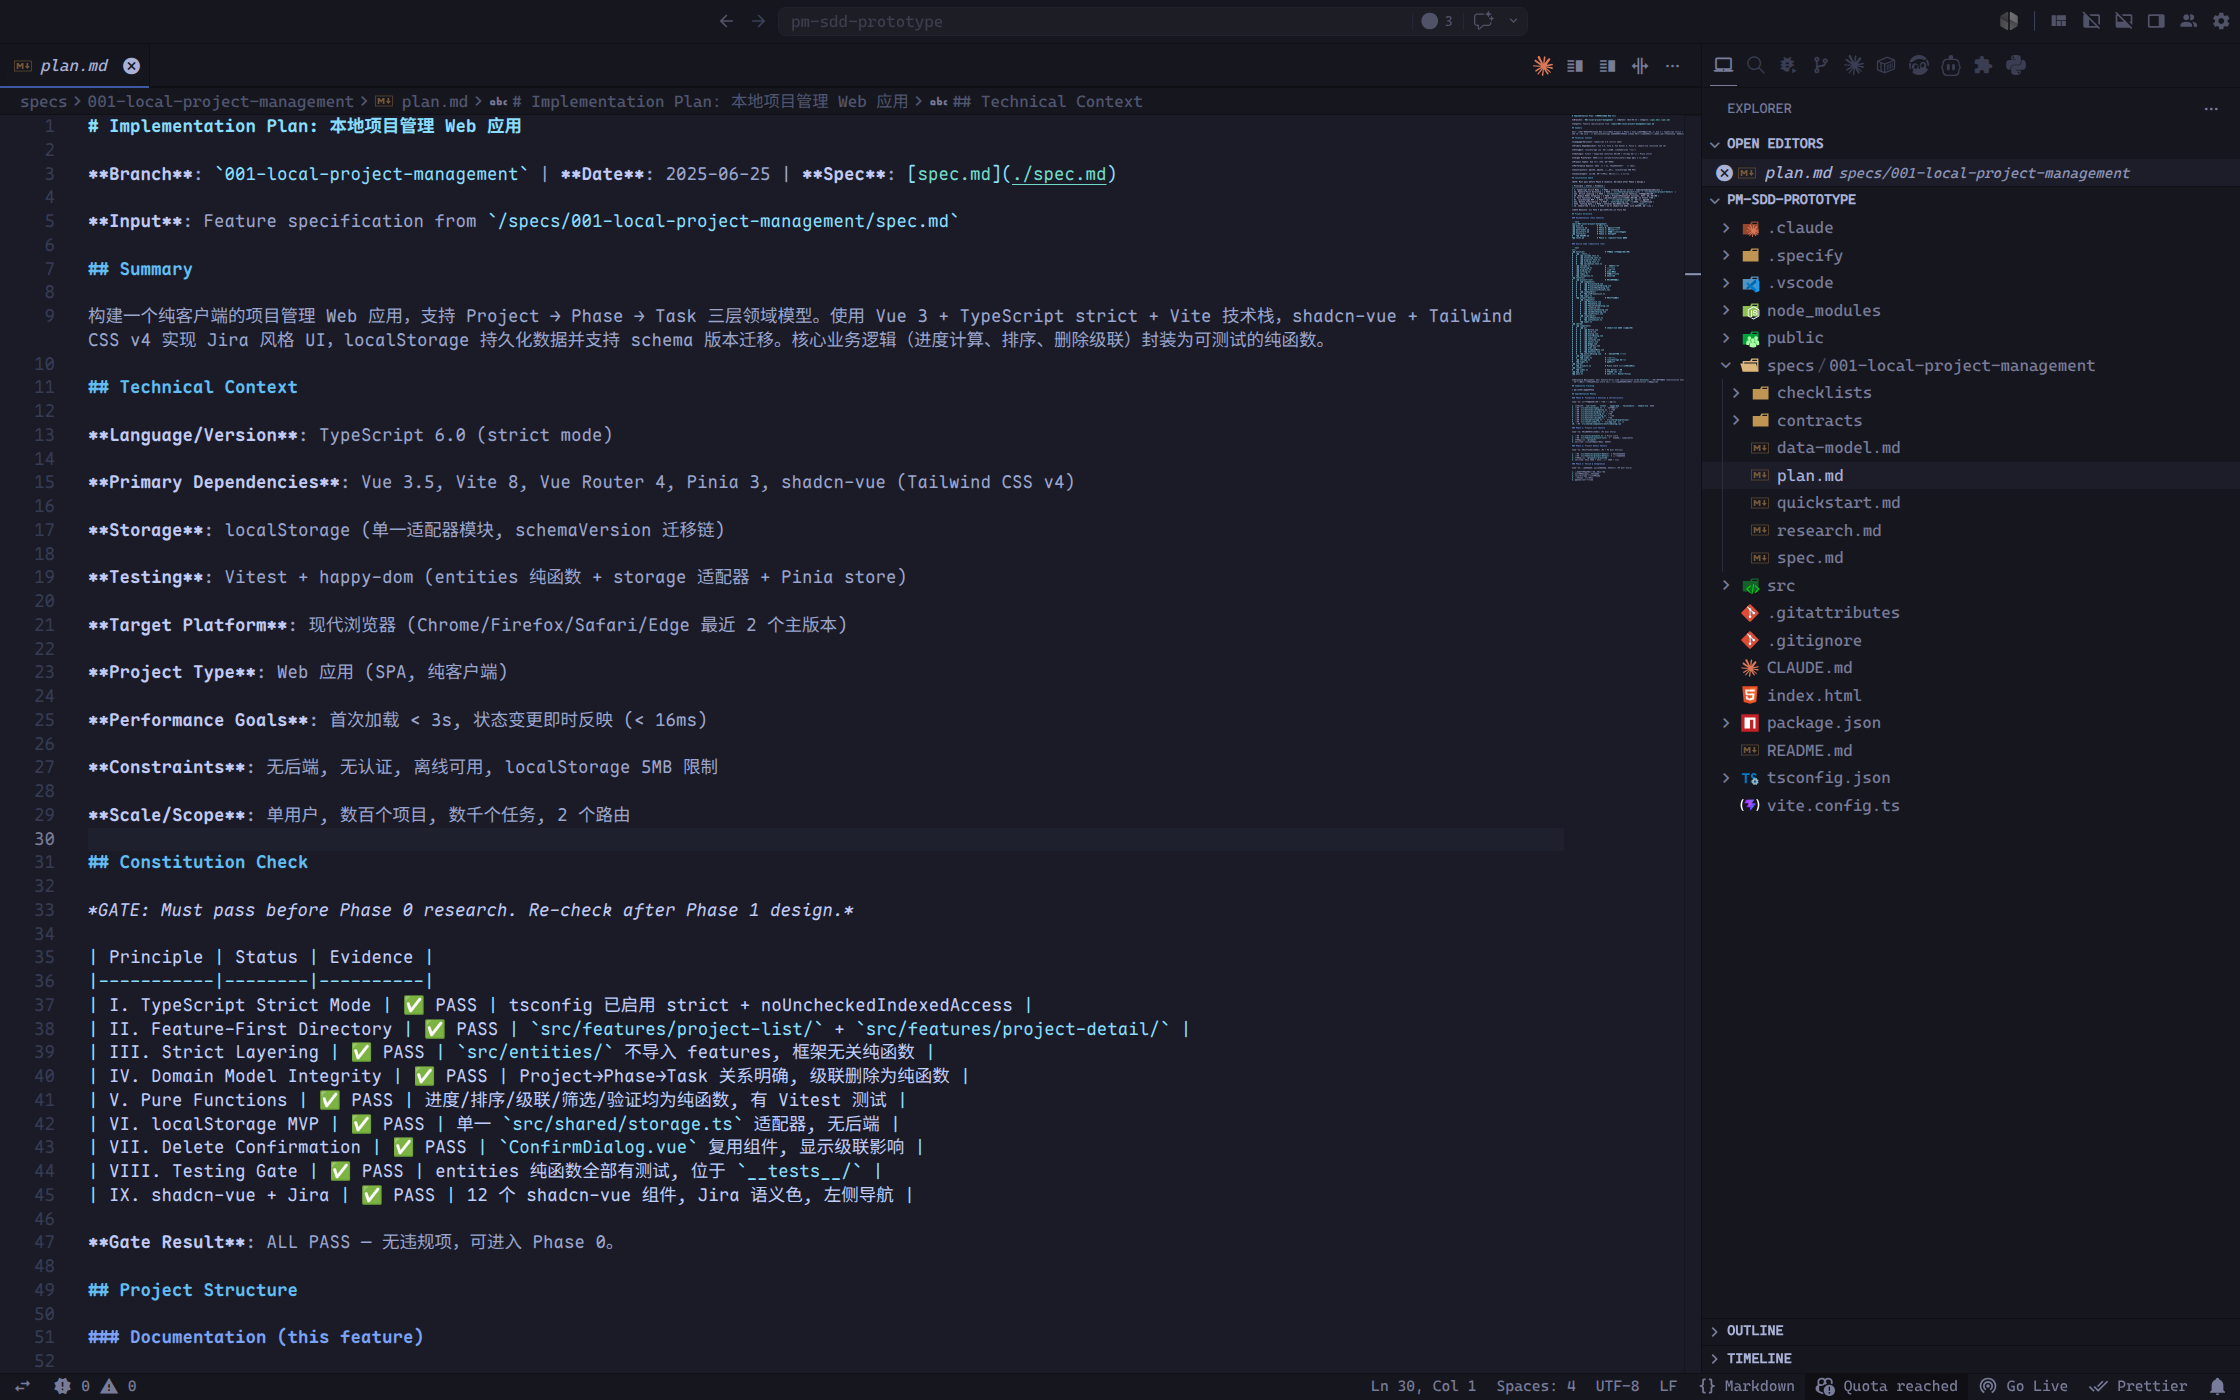Click 001-local-project-management breadcrumb
The height and width of the screenshot is (1400, 2240).
click(220, 102)
